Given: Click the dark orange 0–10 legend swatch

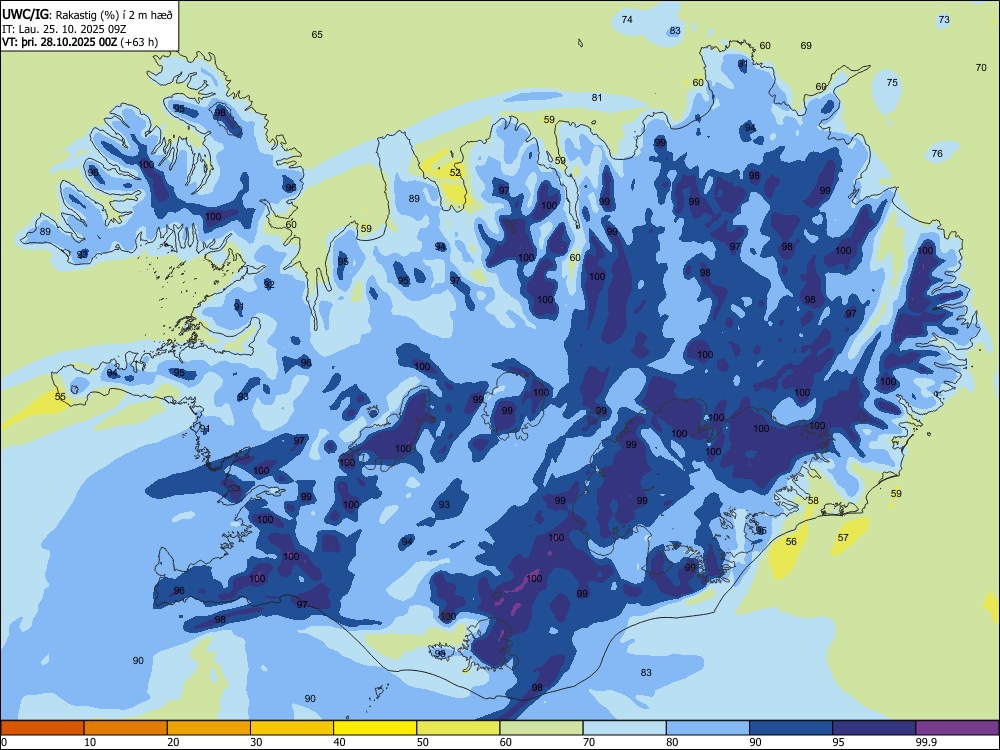Looking at the screenshot, I should 43,728.
